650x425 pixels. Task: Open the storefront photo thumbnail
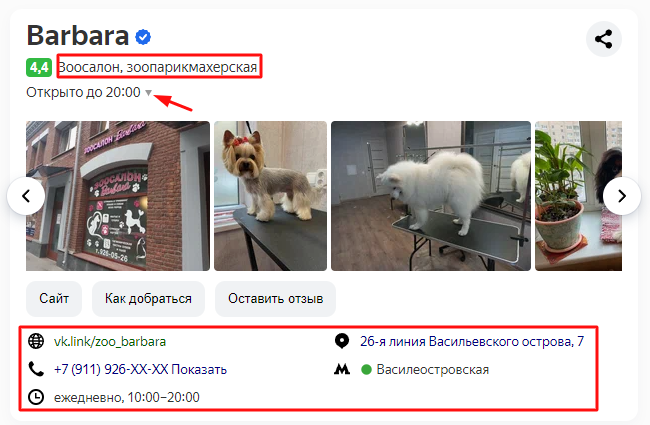pyautogui.click(x=118, y=196)
